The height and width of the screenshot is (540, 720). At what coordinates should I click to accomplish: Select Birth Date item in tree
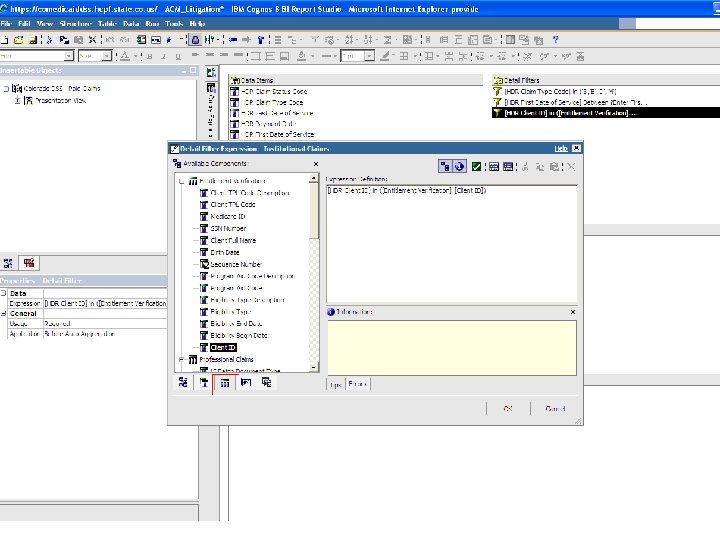pos(225,252)
